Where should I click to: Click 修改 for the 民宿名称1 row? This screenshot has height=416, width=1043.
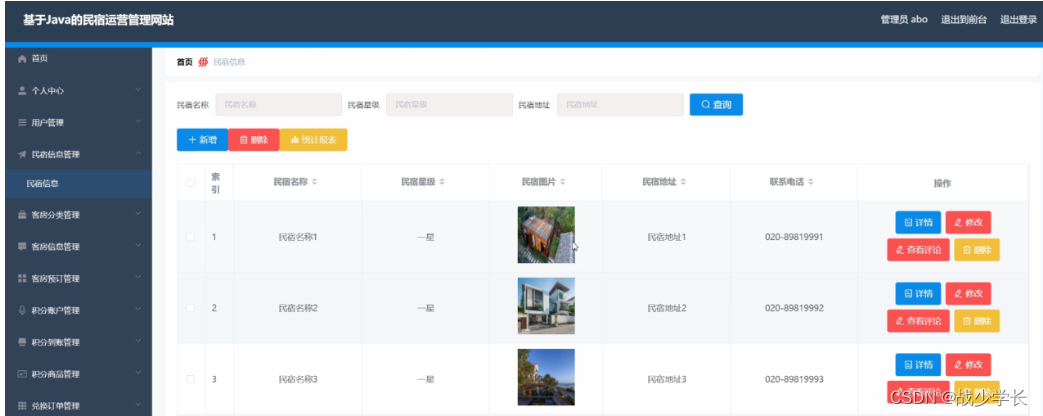point(968,222)
